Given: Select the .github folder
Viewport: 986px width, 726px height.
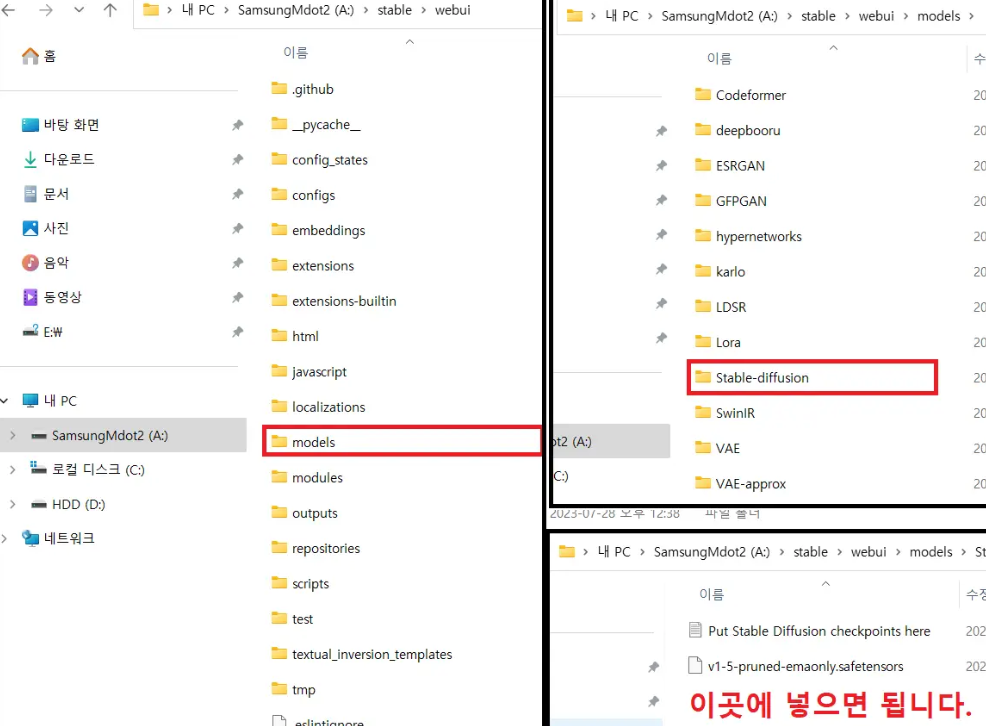Looking at the screenshot, I should [302, 89].
